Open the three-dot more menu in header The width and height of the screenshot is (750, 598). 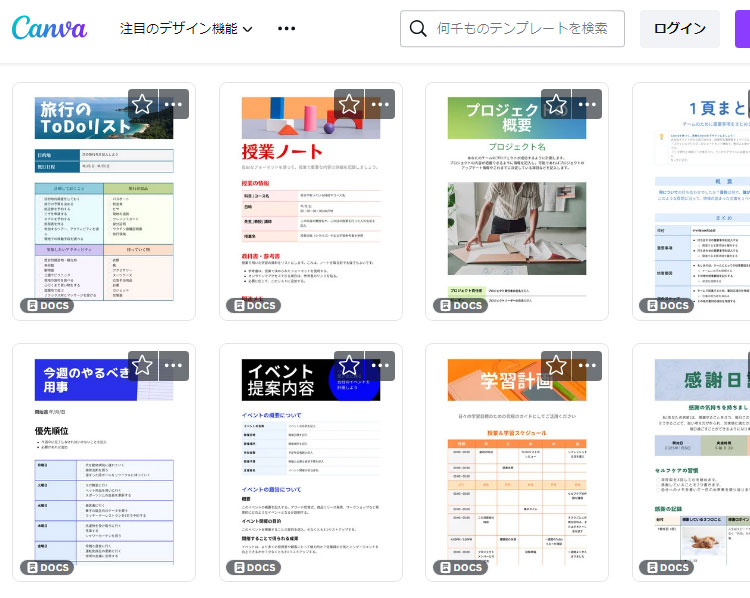point(286,29)
